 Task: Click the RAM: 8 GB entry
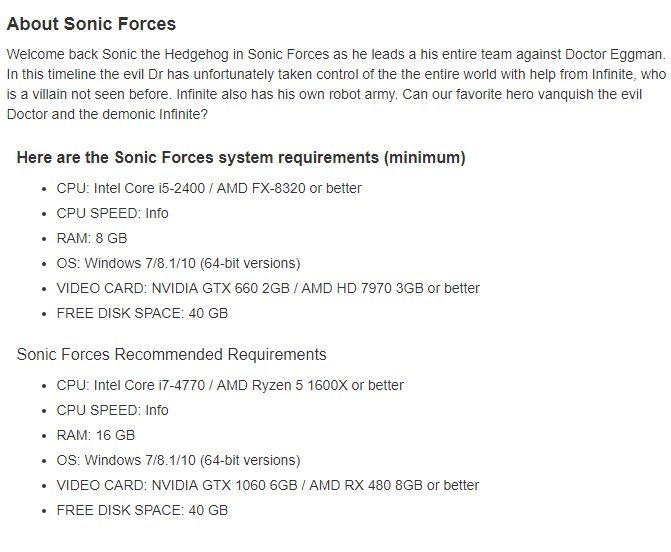(x=91, y=238)
